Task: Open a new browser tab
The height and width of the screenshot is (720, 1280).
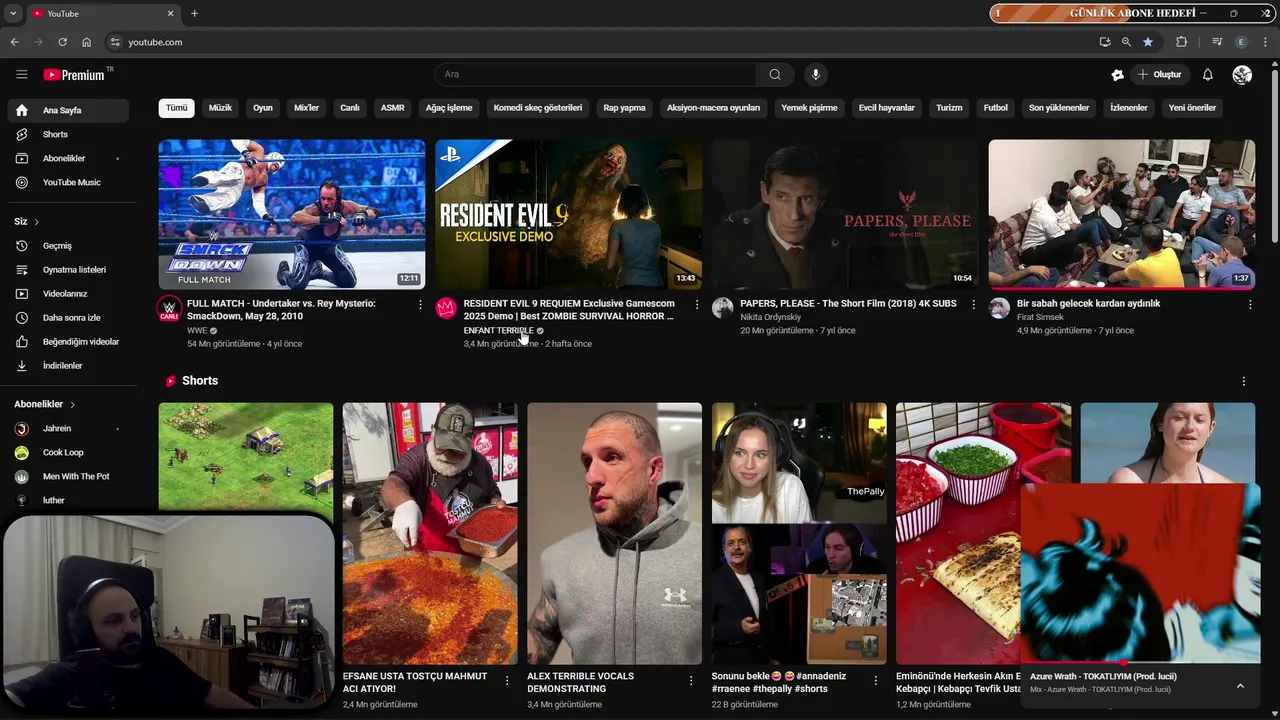Action: click(194, 13)
